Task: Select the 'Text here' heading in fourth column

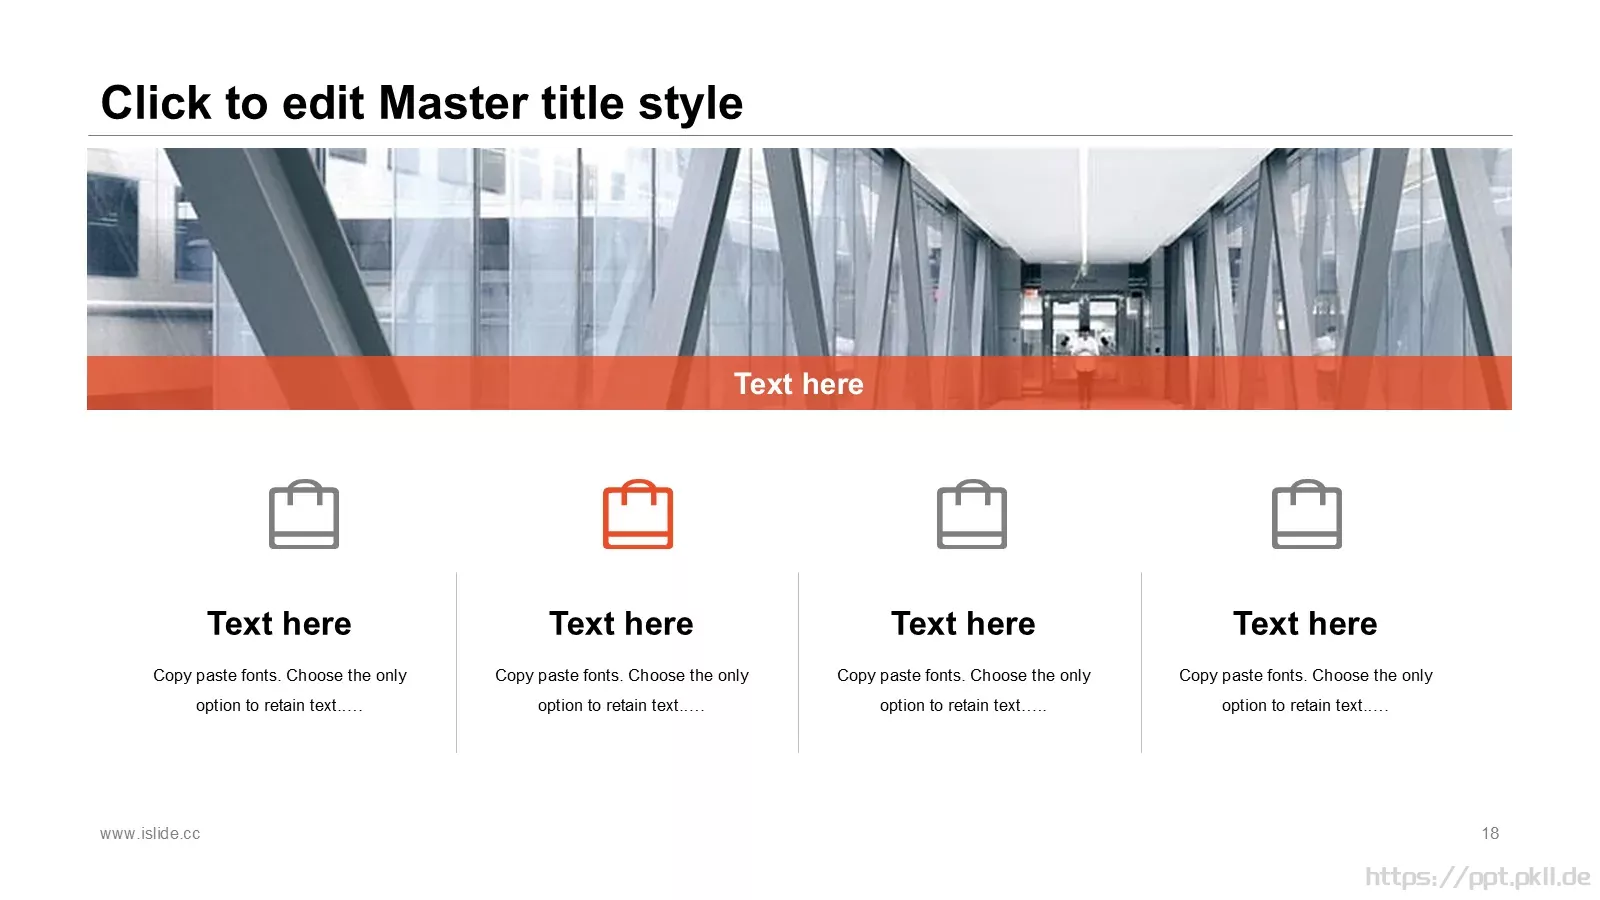Action: click(x=1306, y=624)
